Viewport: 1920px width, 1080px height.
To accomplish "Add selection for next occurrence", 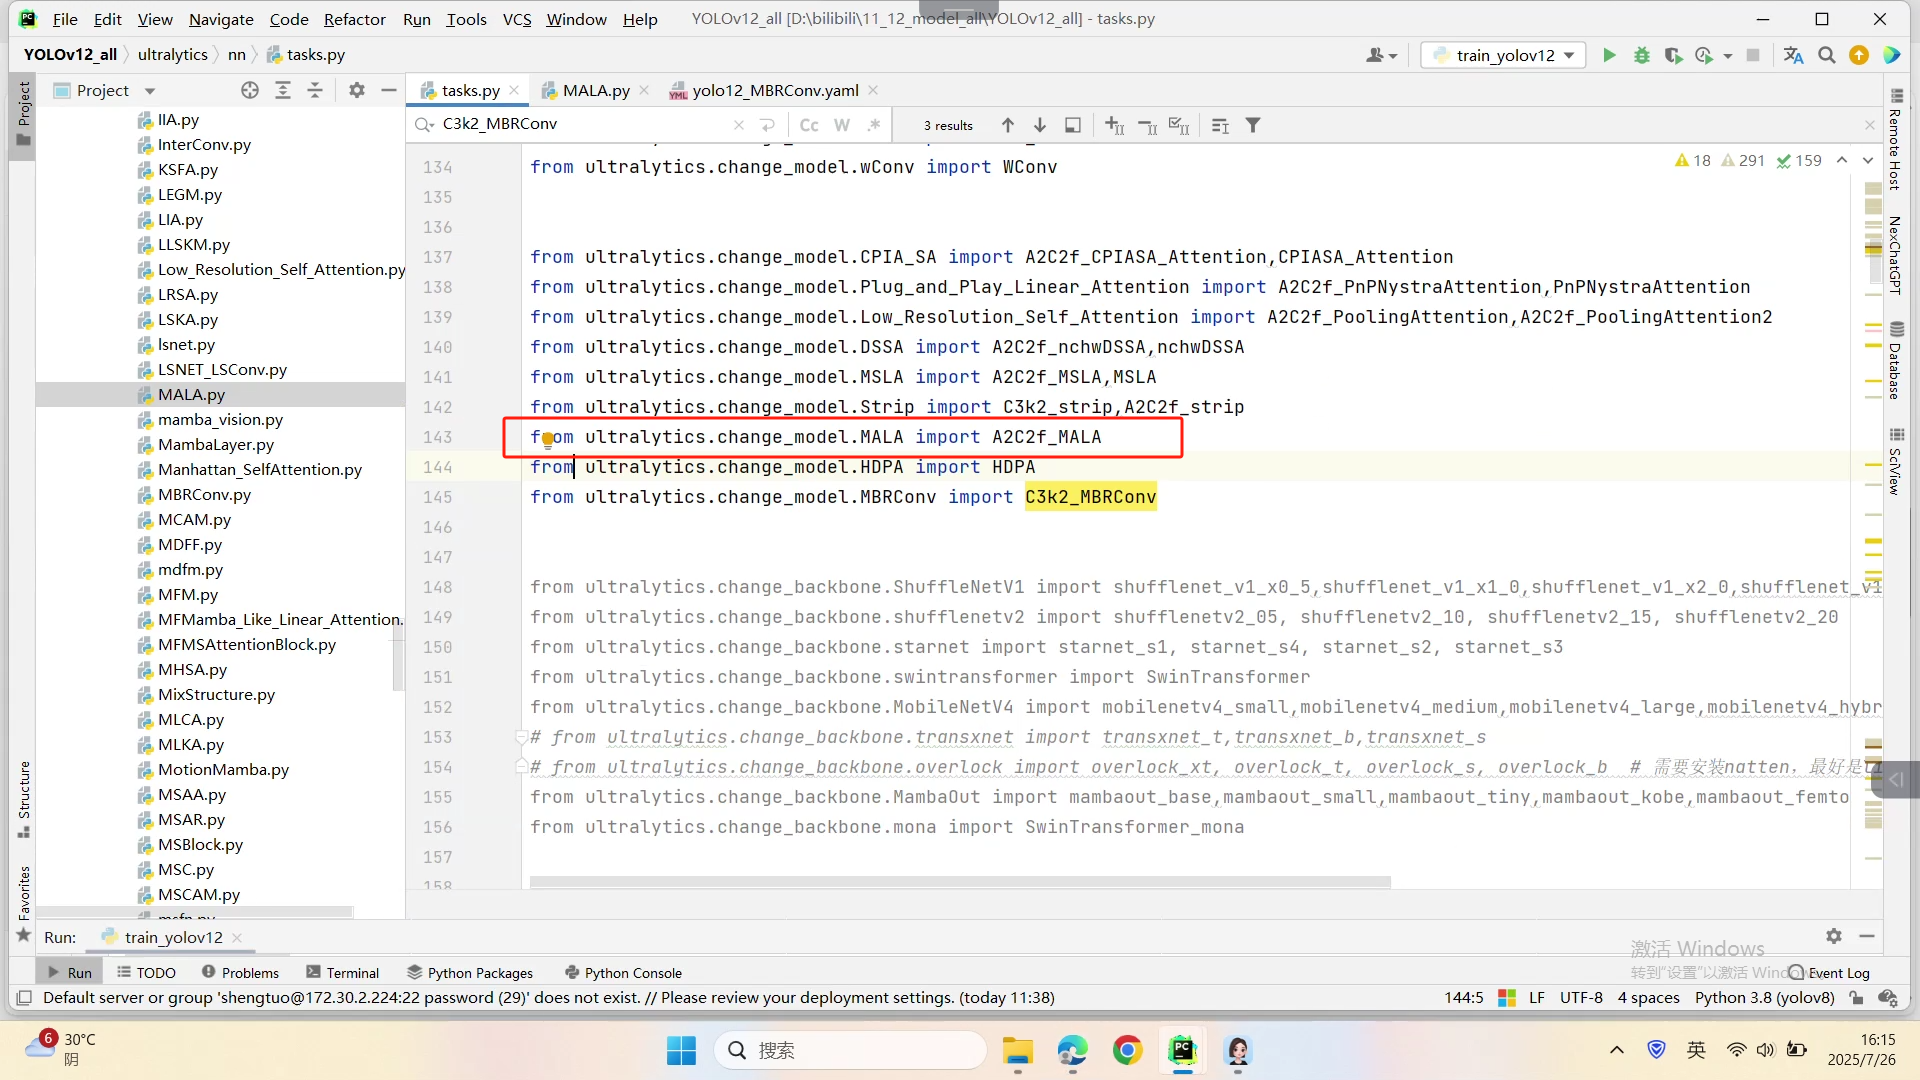I will coord(1115,125).
